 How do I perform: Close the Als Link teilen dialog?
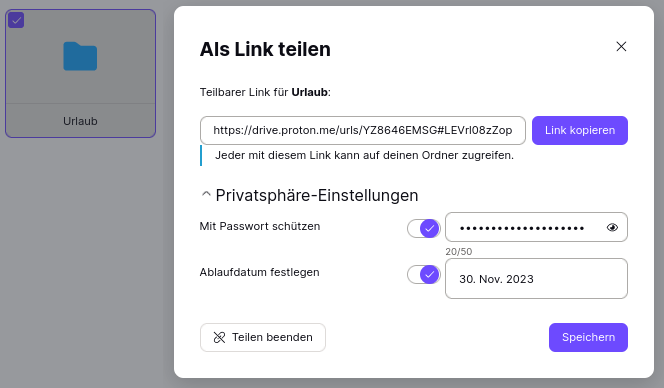coord(621,47)
